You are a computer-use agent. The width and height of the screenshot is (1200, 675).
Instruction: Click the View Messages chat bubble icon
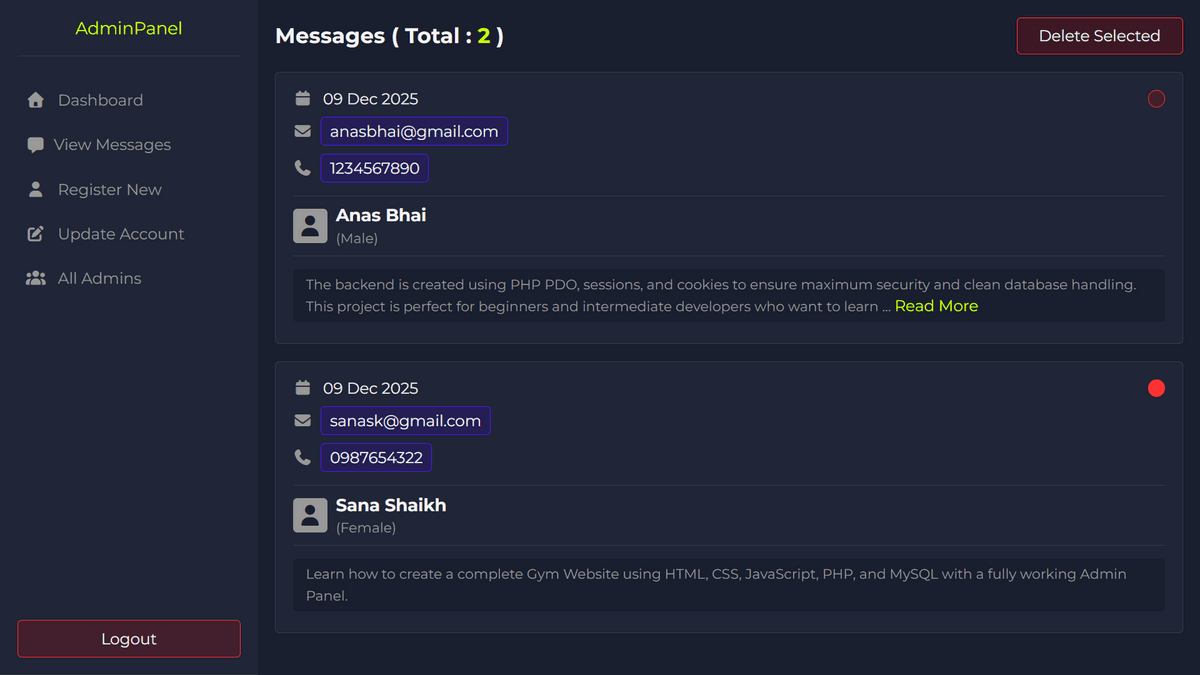pos(35,145)
